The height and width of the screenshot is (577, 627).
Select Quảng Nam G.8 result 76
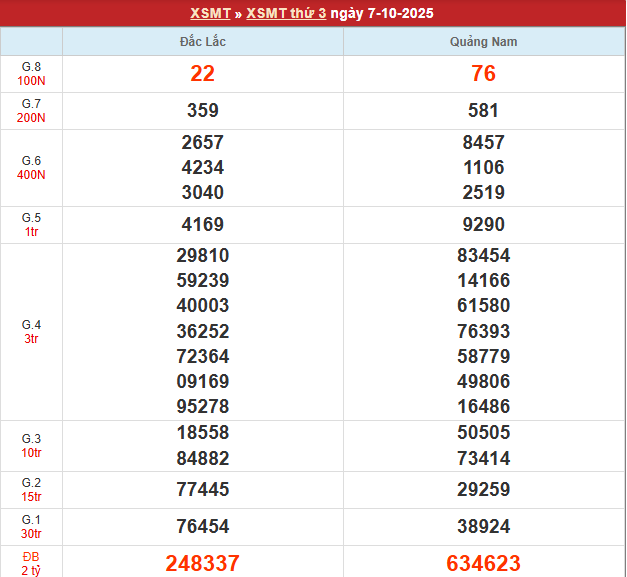tap(484, 74)
